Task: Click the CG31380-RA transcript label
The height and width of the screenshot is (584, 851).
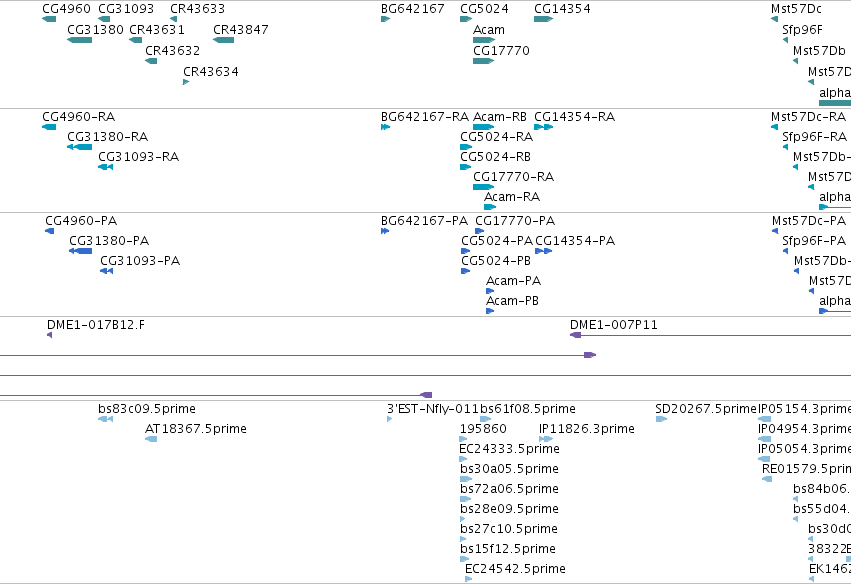Action: 107,137
